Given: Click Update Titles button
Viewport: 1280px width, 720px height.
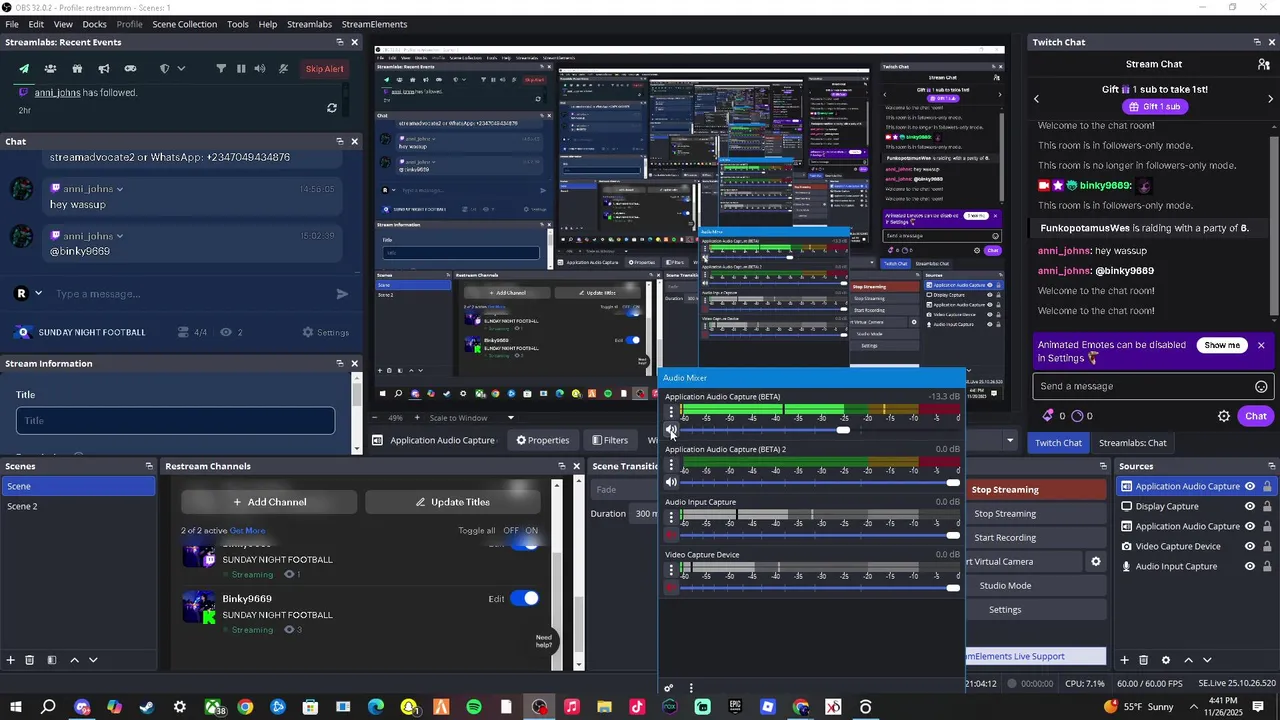Looking at the screenshot, I should tap(453, 502).
